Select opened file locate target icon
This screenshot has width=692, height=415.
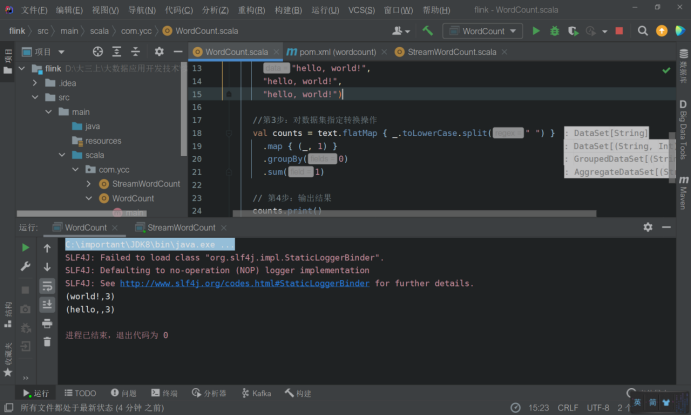(x=98, y=52)
